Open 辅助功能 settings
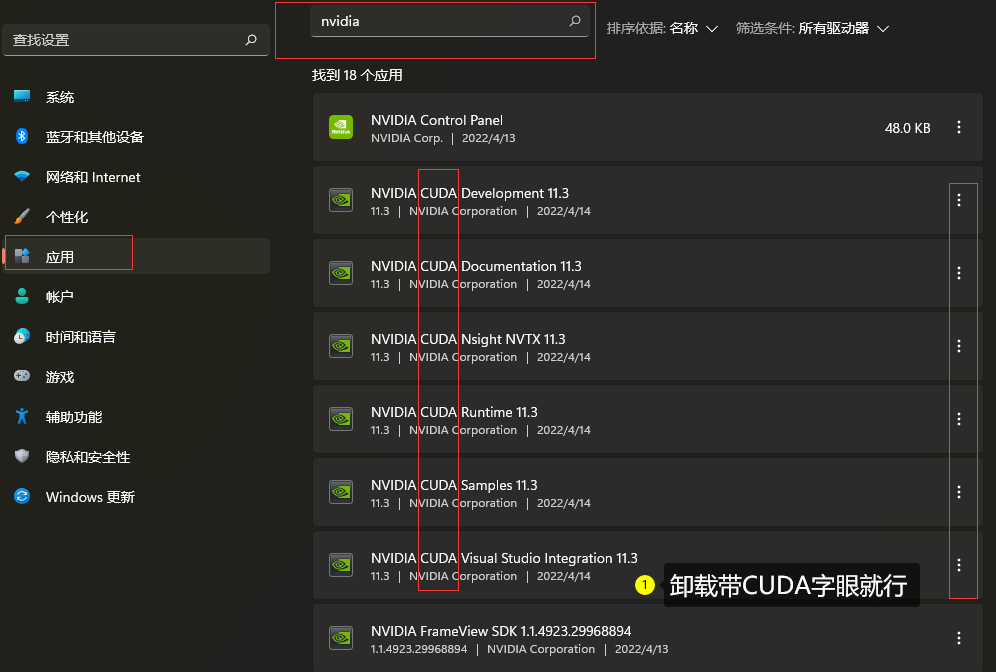Screen dimensions: 996x672 (136, 417)
